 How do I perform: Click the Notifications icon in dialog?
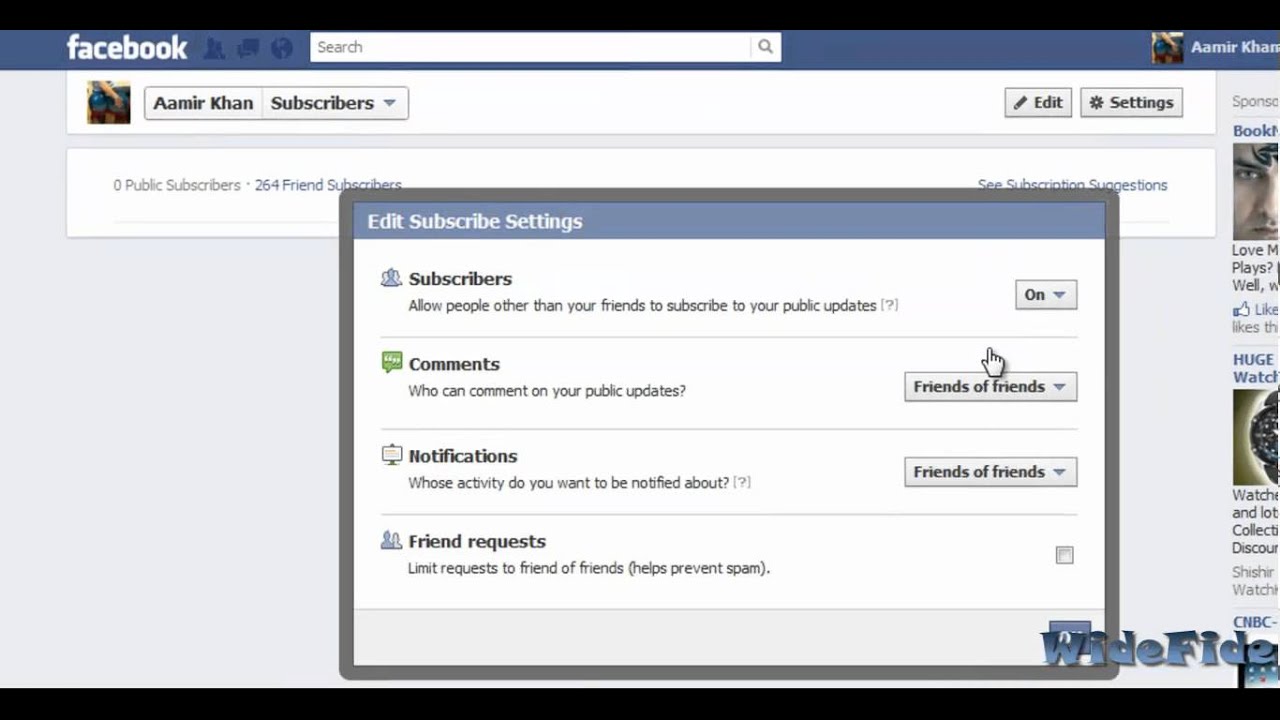392,455
